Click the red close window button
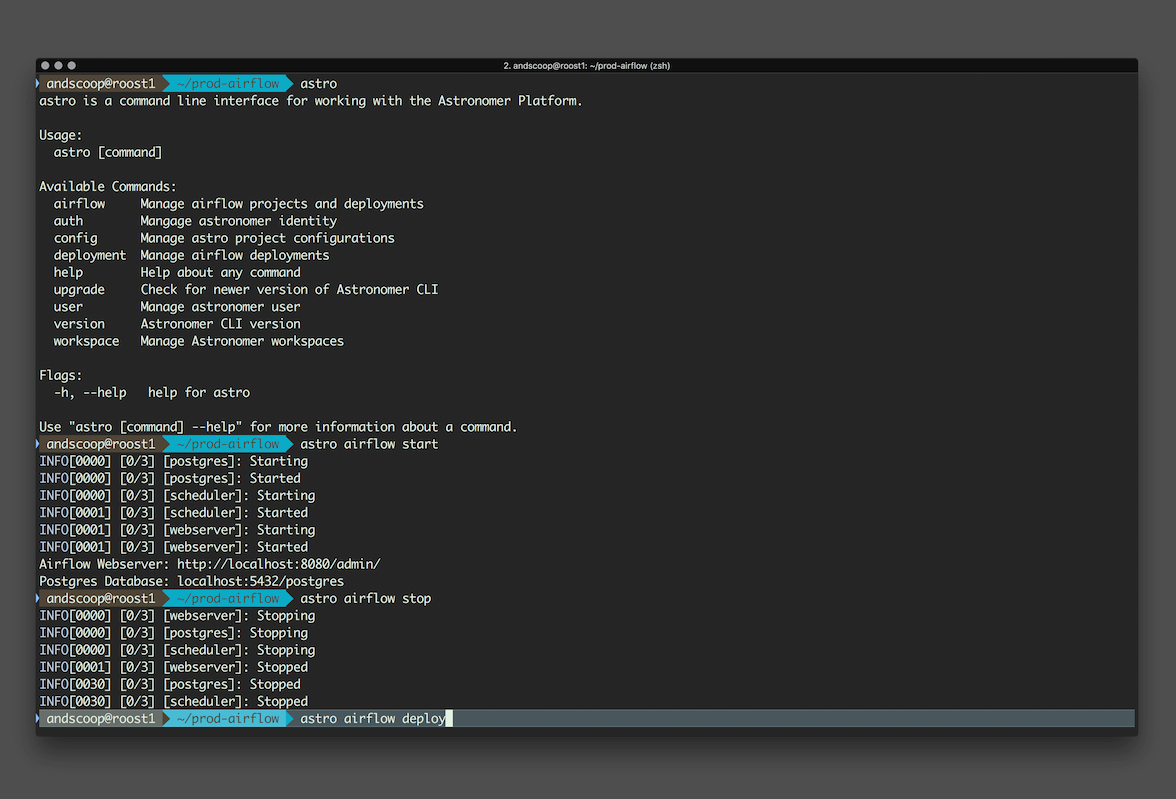Screen dimensions: 1176x799 (x=45, y=66)
